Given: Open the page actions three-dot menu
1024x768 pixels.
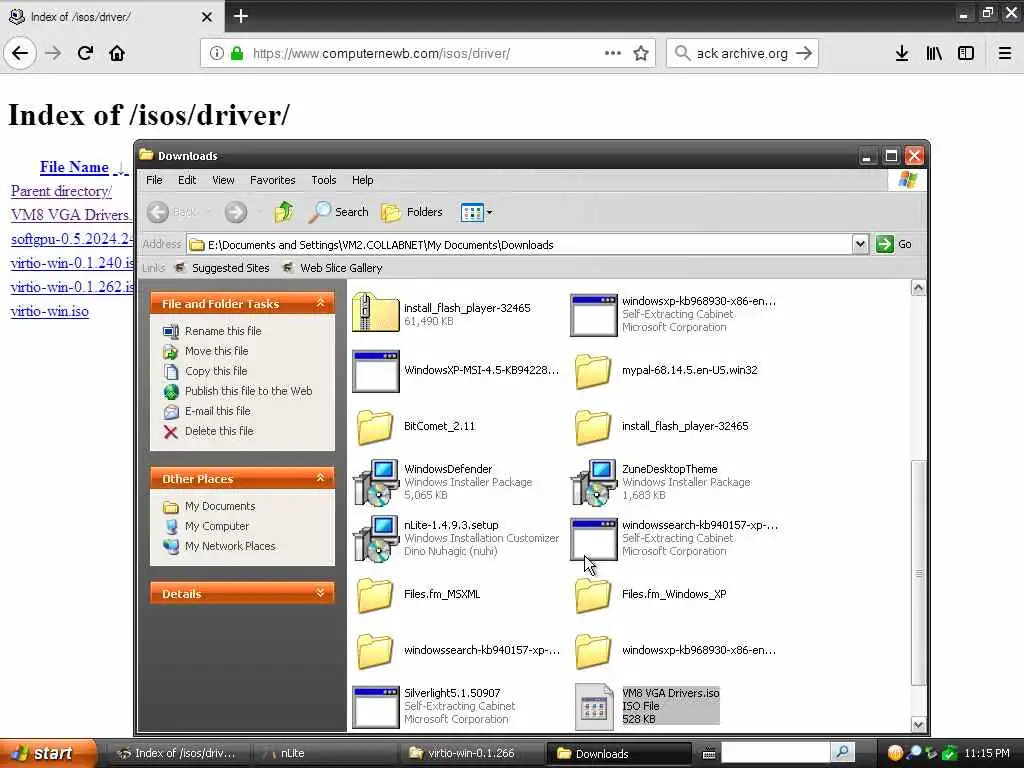Looking at the screenshot, I should 613,53.
